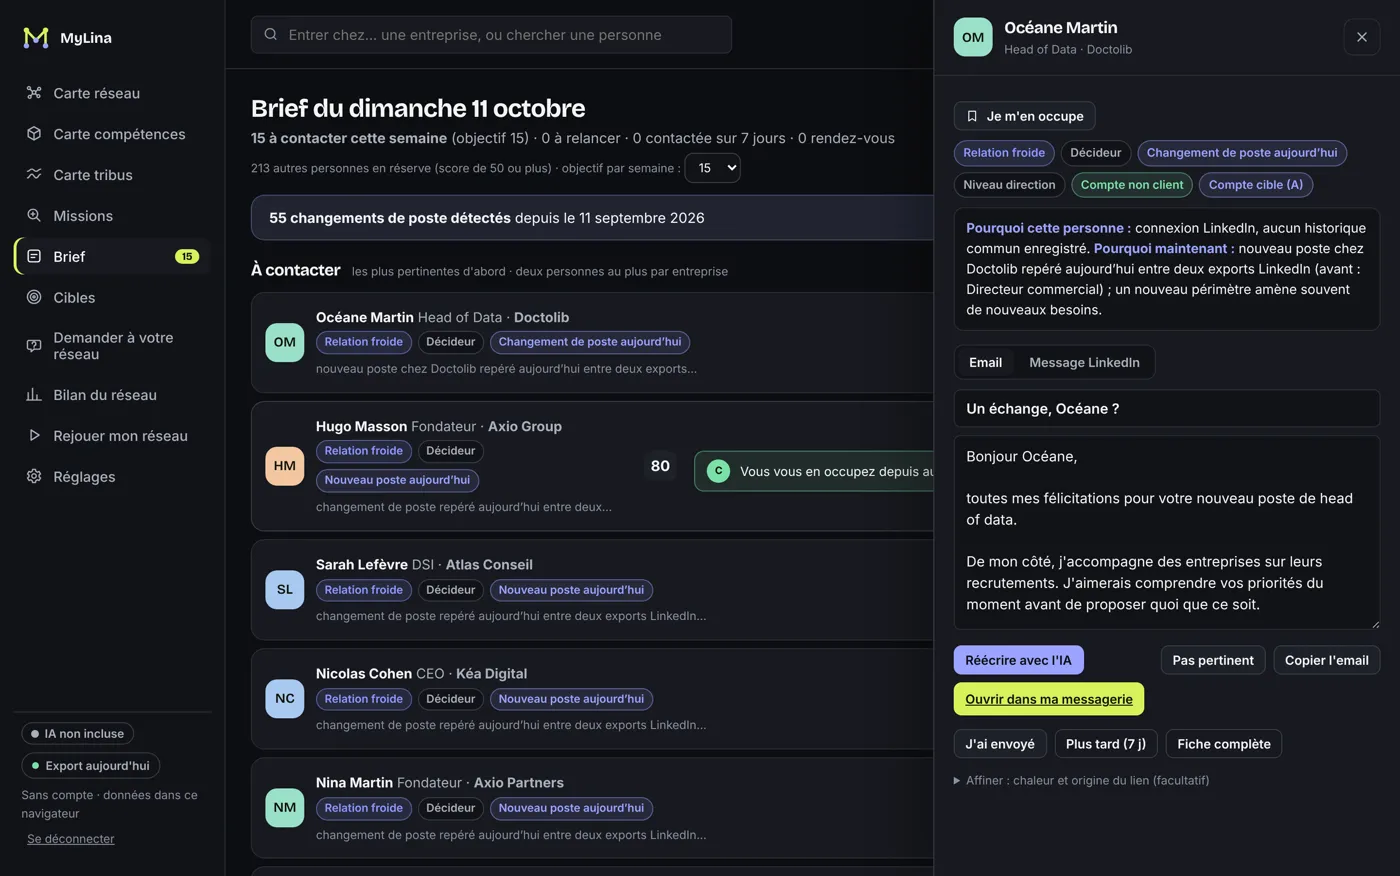Click the play icon for Rejouer mon réseau
This screenshot has width=1400, height=876.
34,436
